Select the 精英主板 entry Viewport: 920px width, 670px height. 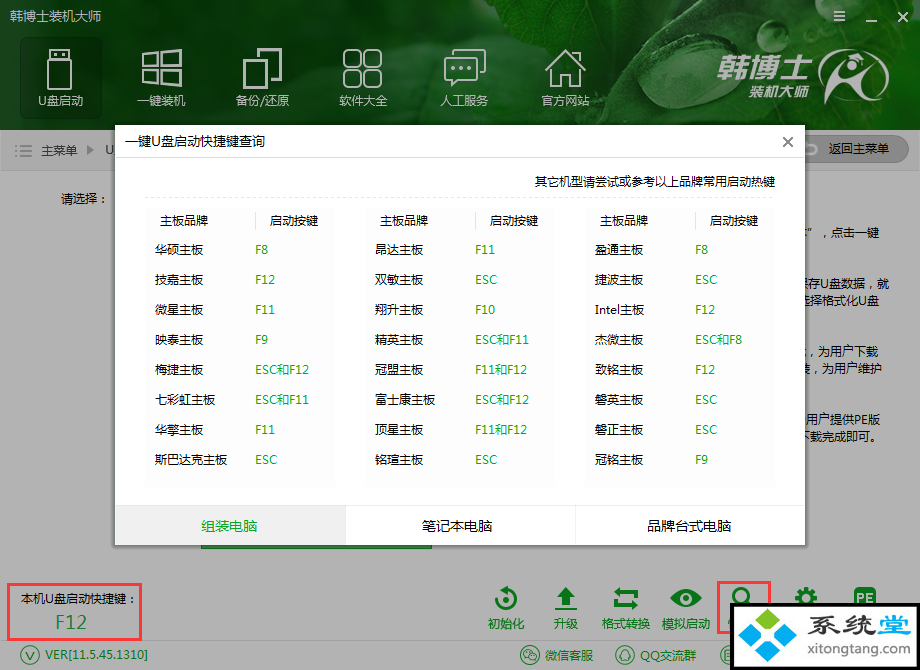399,340
